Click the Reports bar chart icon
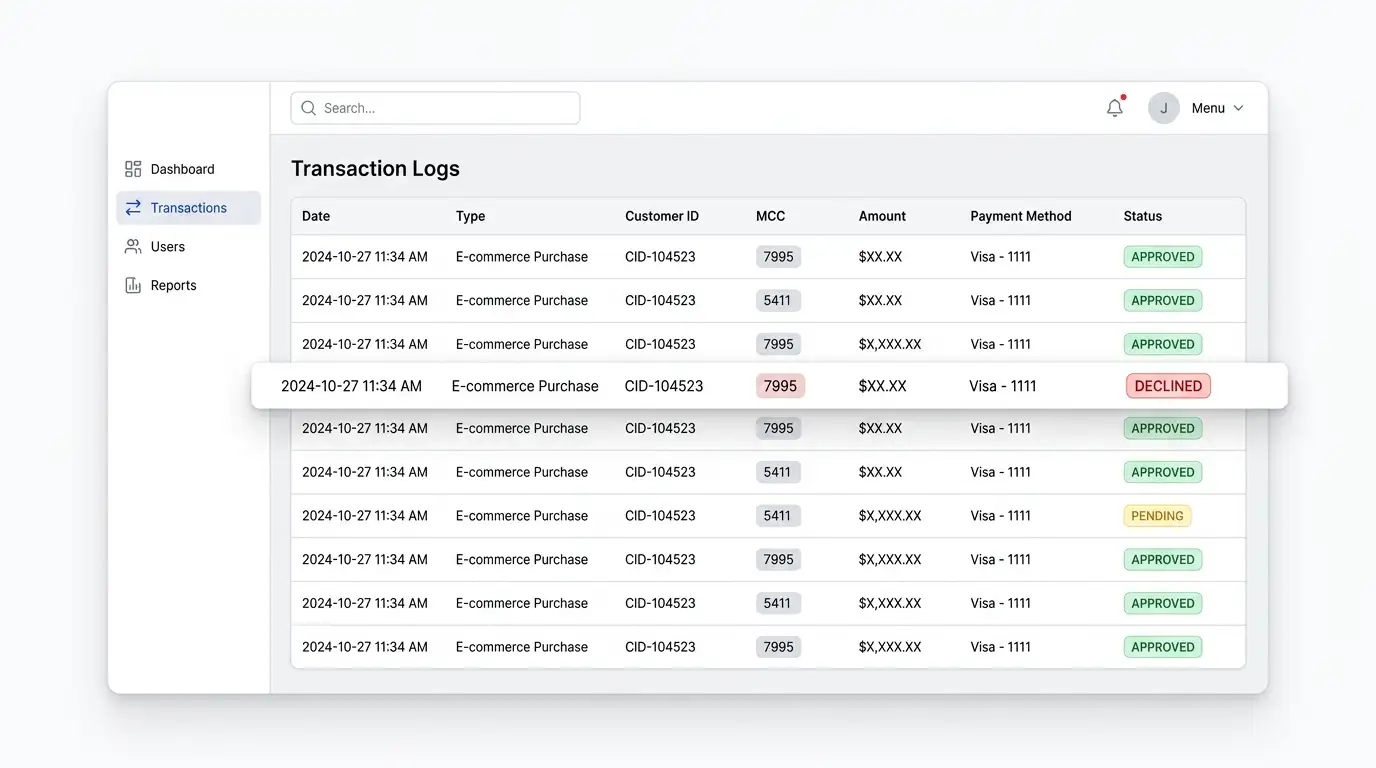This screenshot has height=768, width=1376. pos(133,285)
